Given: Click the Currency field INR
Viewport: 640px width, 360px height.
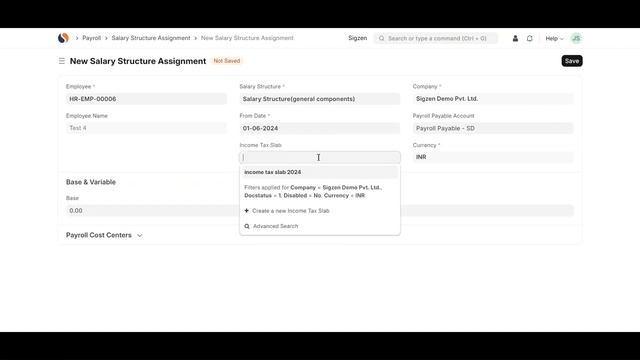Looking at the screenshot, I should [493, 157].
